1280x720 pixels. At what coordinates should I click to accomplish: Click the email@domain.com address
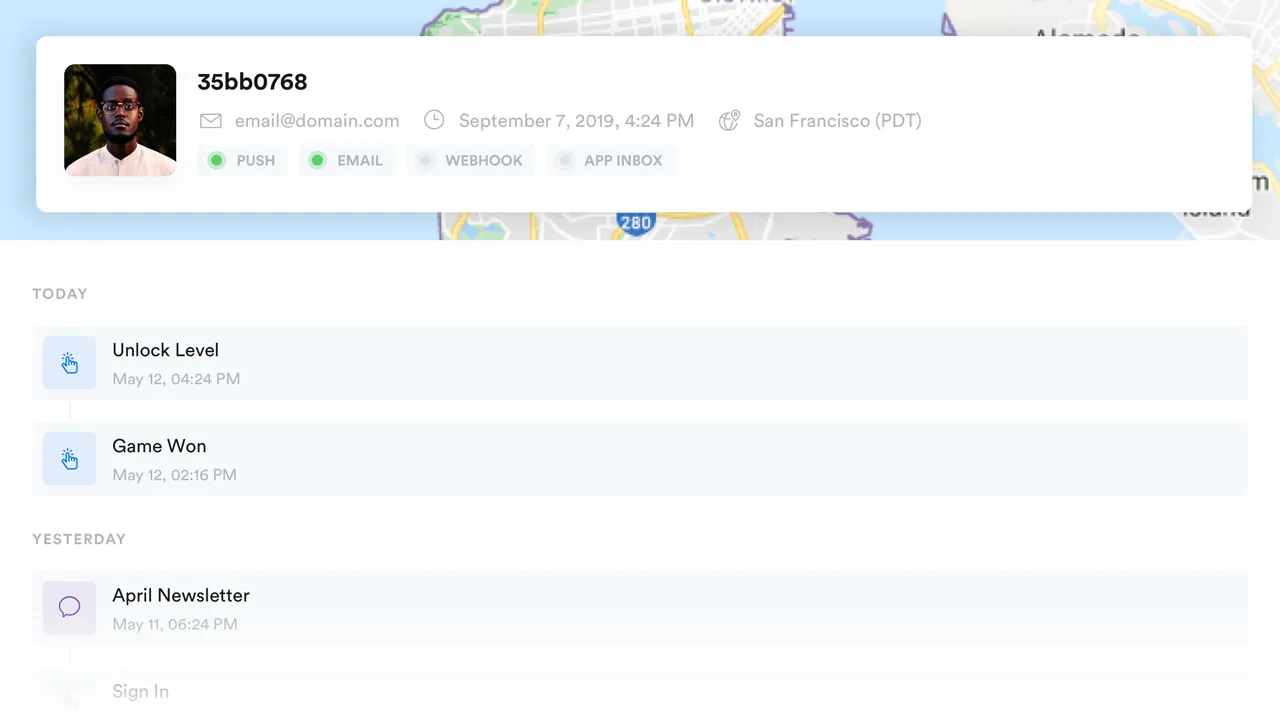317,121
